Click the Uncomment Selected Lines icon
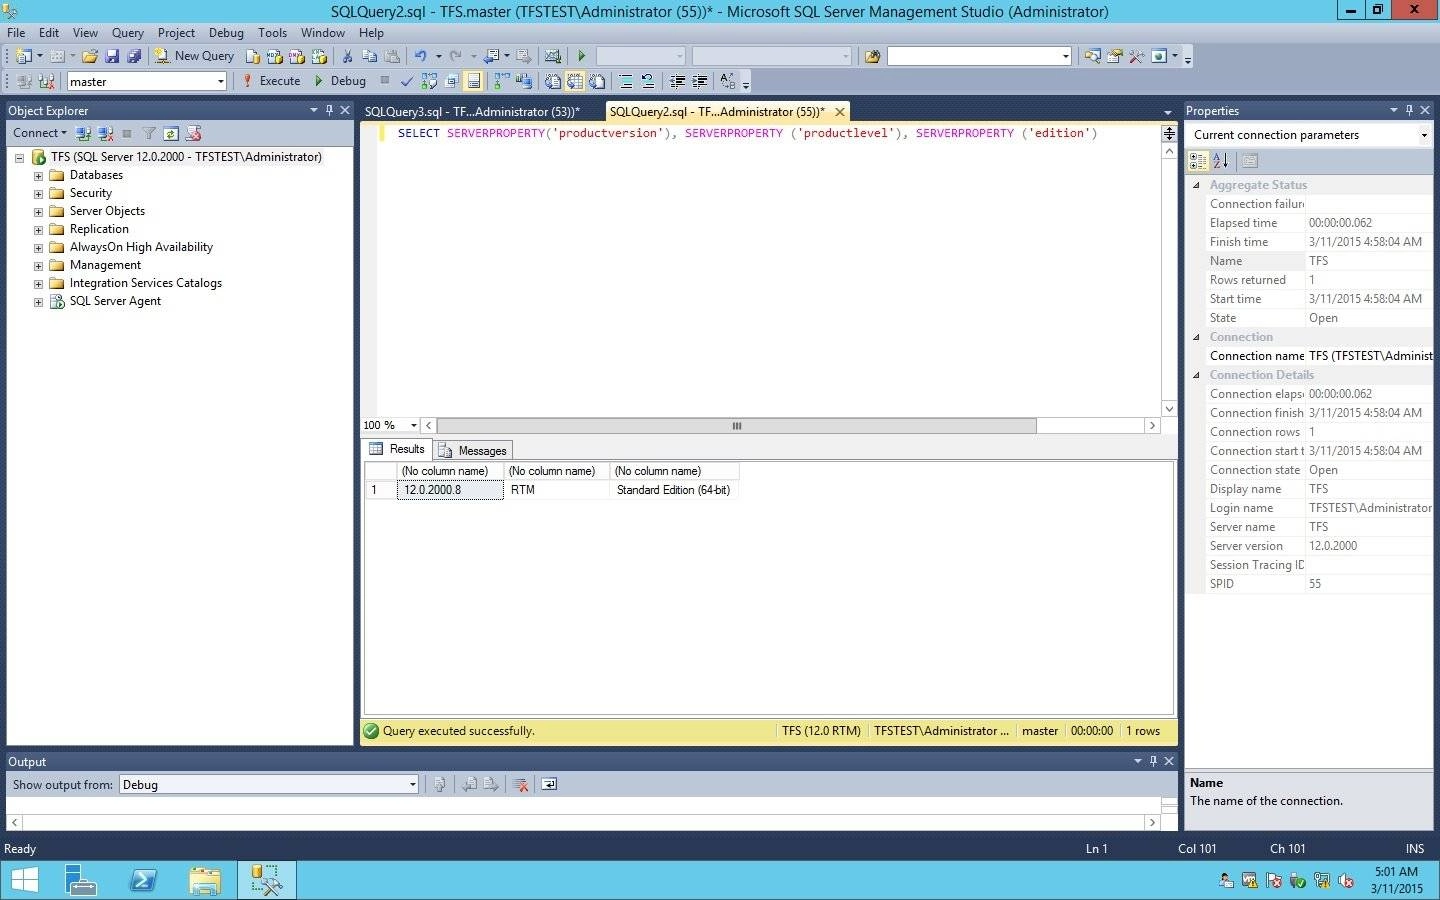The height and width of the screenshot is (900, 1440). point(648,81)
